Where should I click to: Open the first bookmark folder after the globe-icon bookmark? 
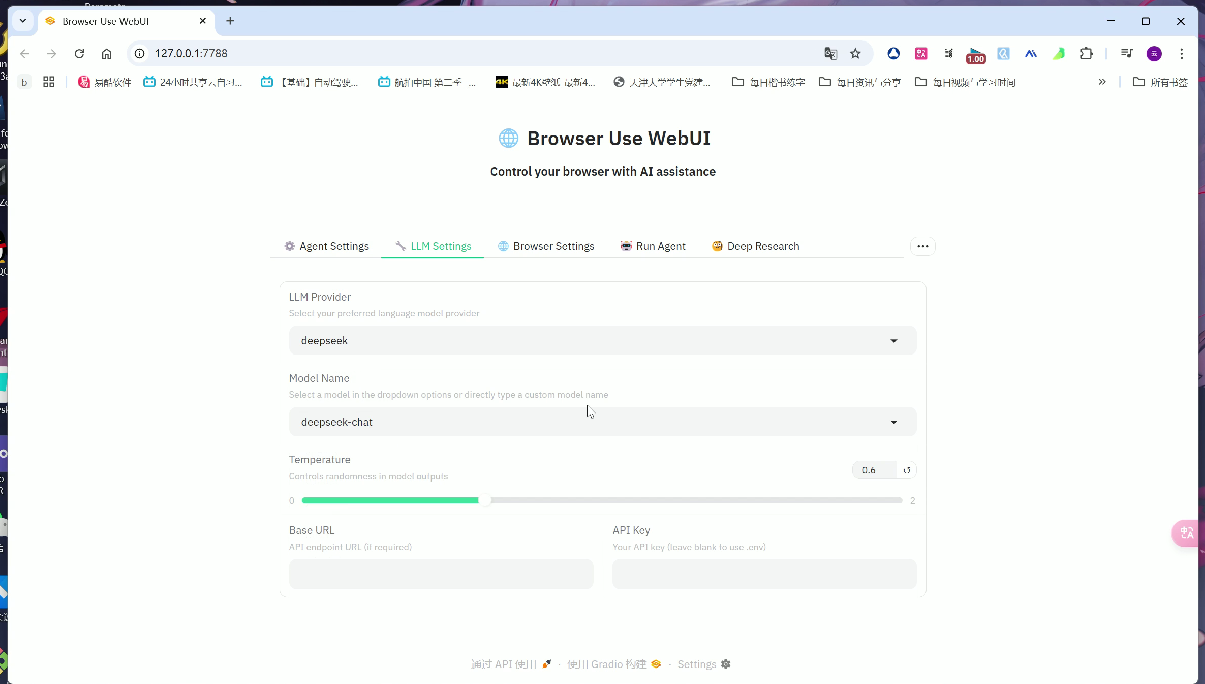[x=769, y=82]
